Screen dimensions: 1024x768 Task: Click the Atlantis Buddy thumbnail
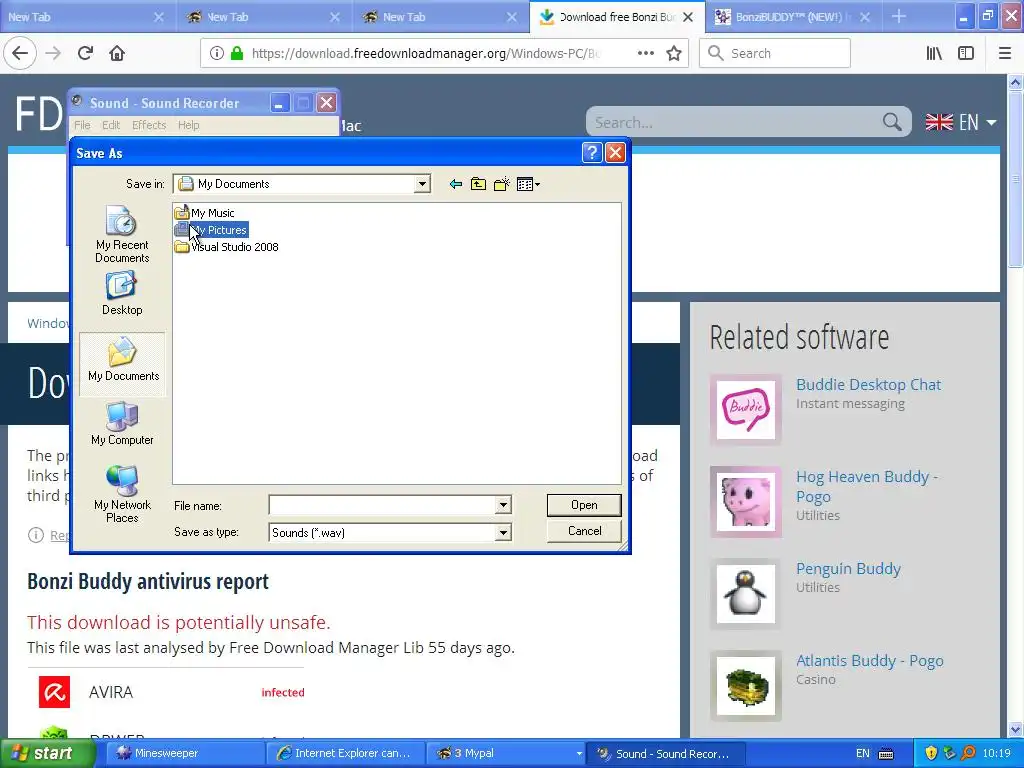pyautogui.click(x=746, y=686)
